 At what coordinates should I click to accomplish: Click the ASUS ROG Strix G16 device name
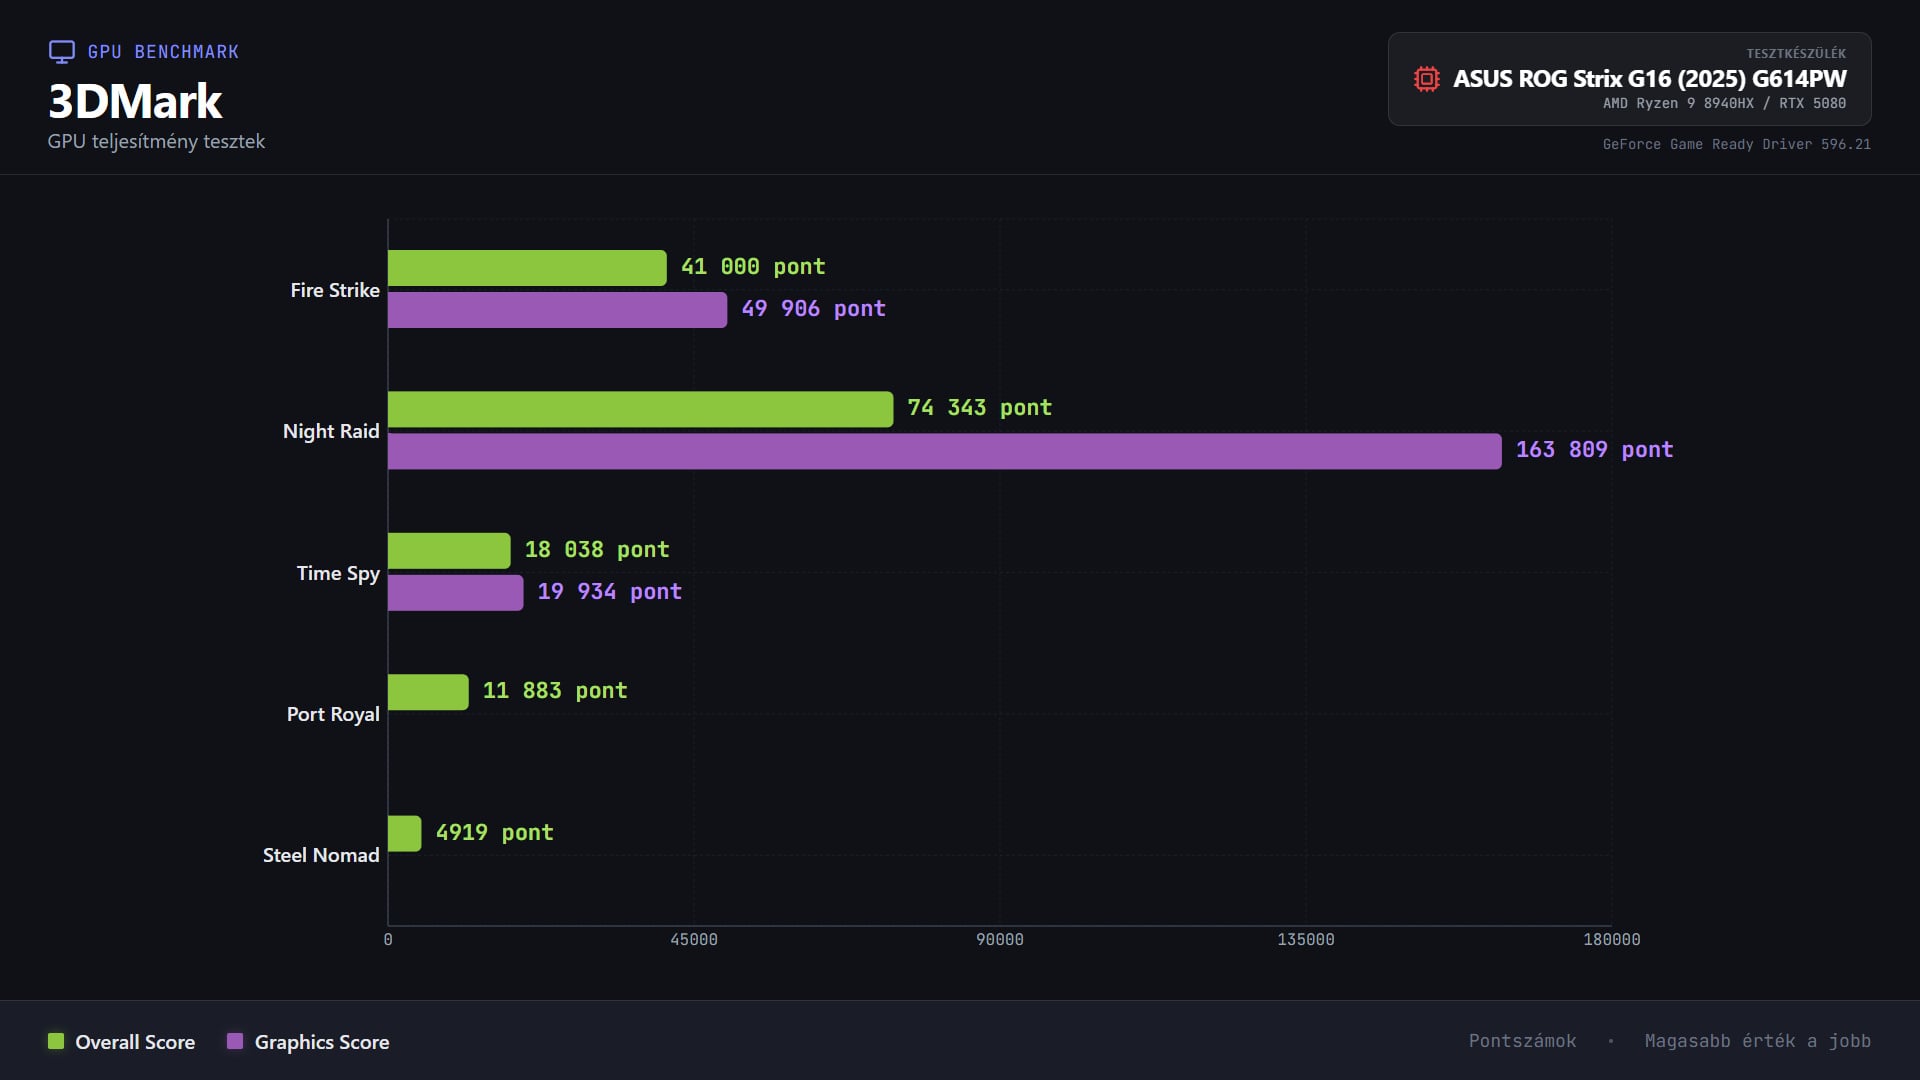point(1649,79)
